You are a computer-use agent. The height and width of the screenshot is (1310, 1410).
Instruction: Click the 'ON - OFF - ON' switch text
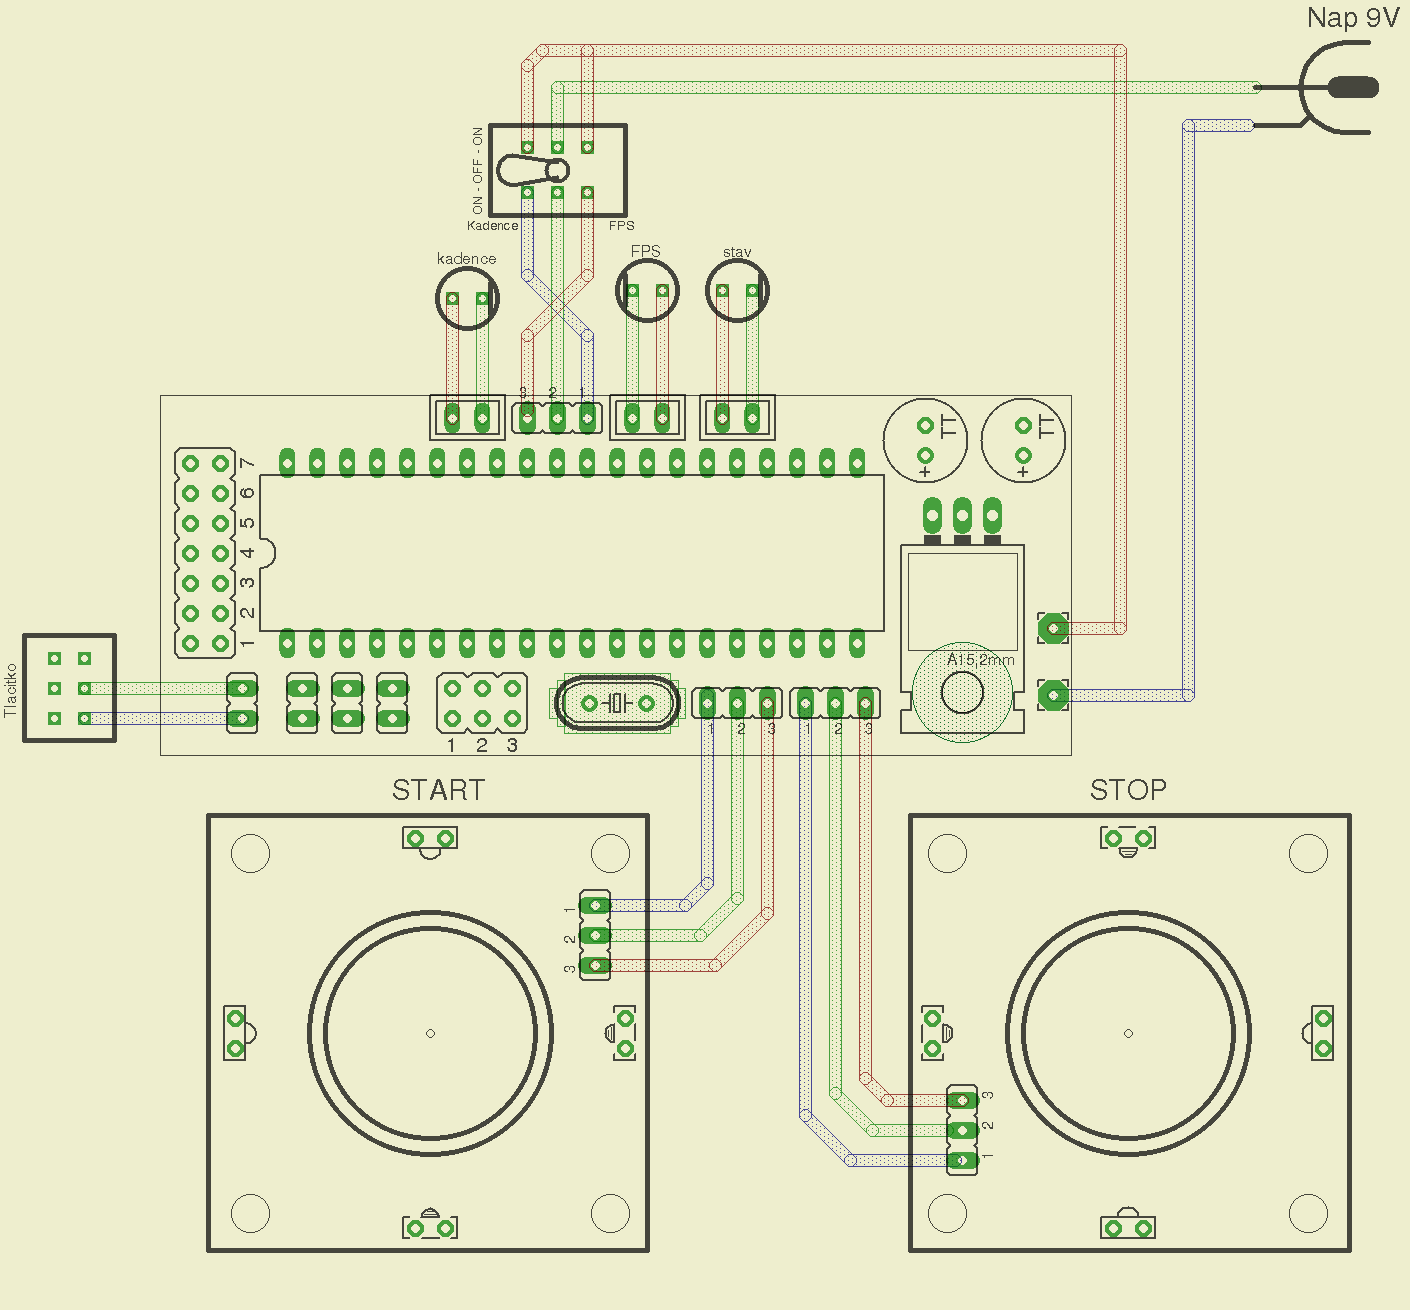click(477, 170)
